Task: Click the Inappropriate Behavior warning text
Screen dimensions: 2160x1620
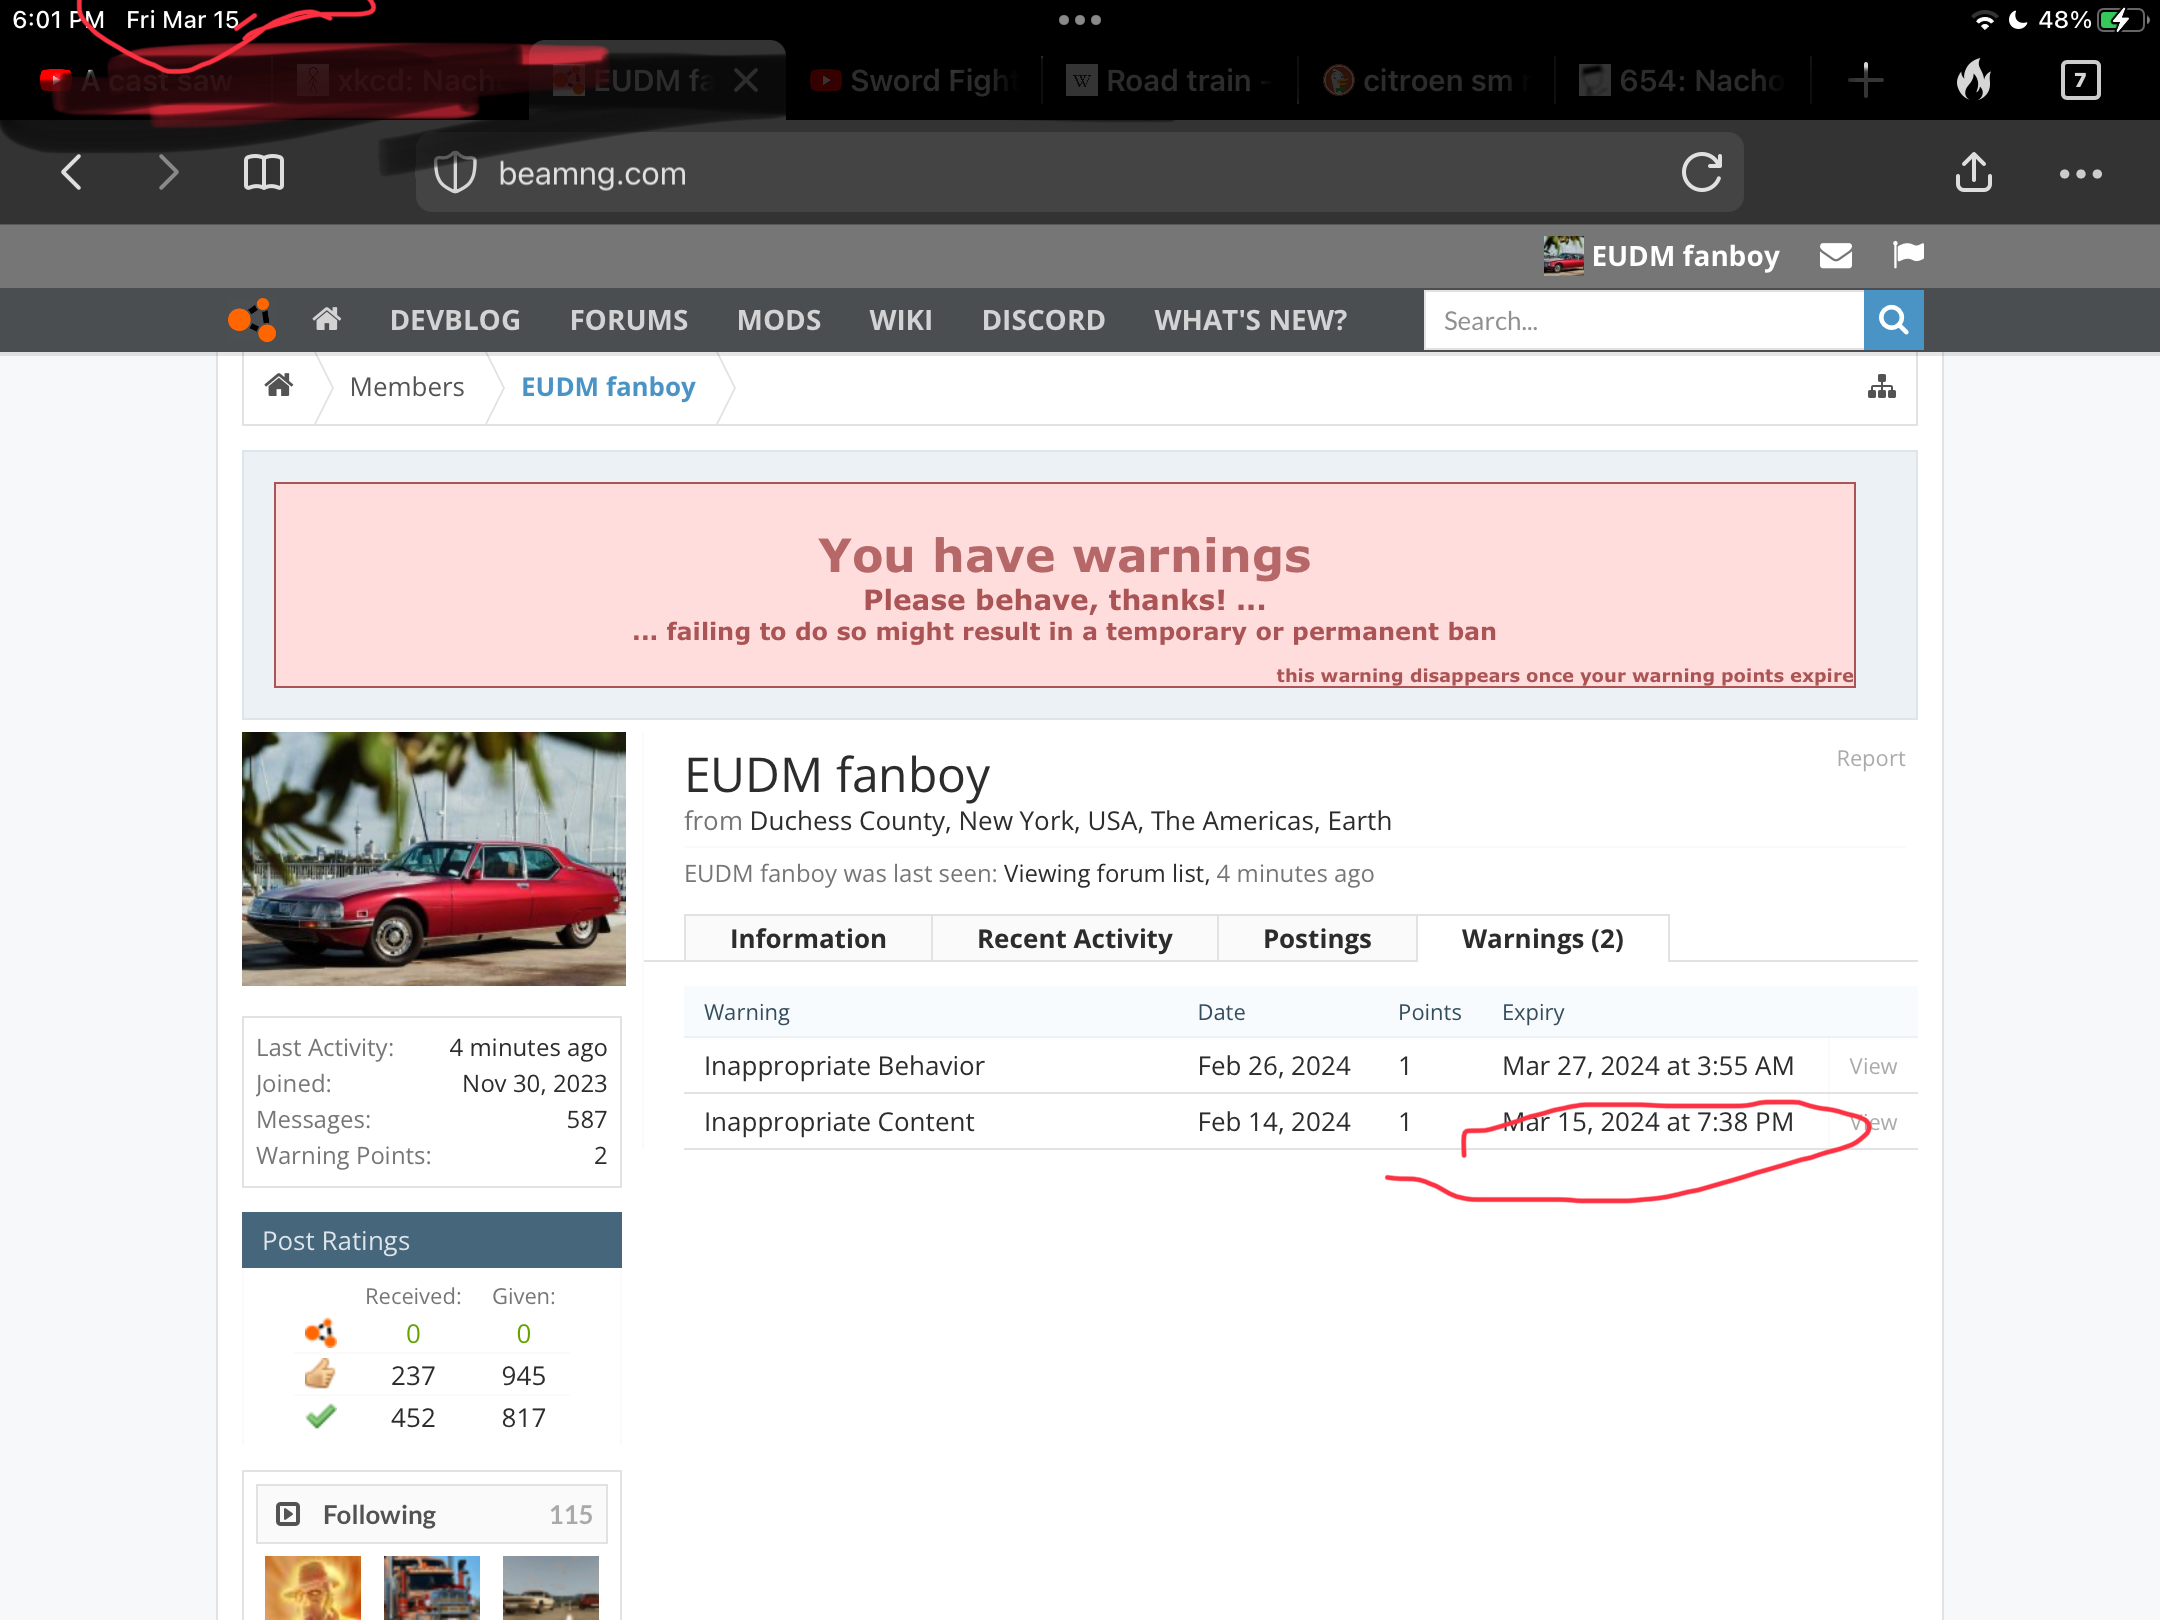Action: (844, 1066)
